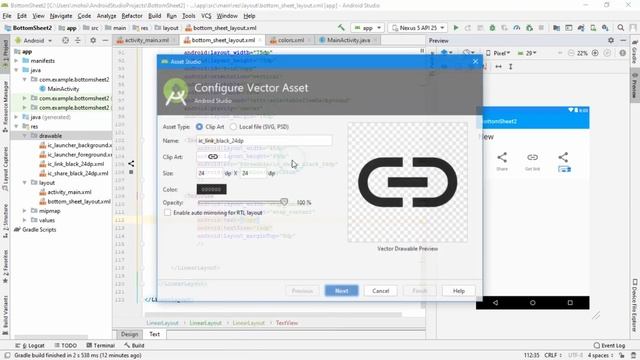Viewport: 640px width, 360px height.
Task: Open the Logcat tool window
Action: 31,345
